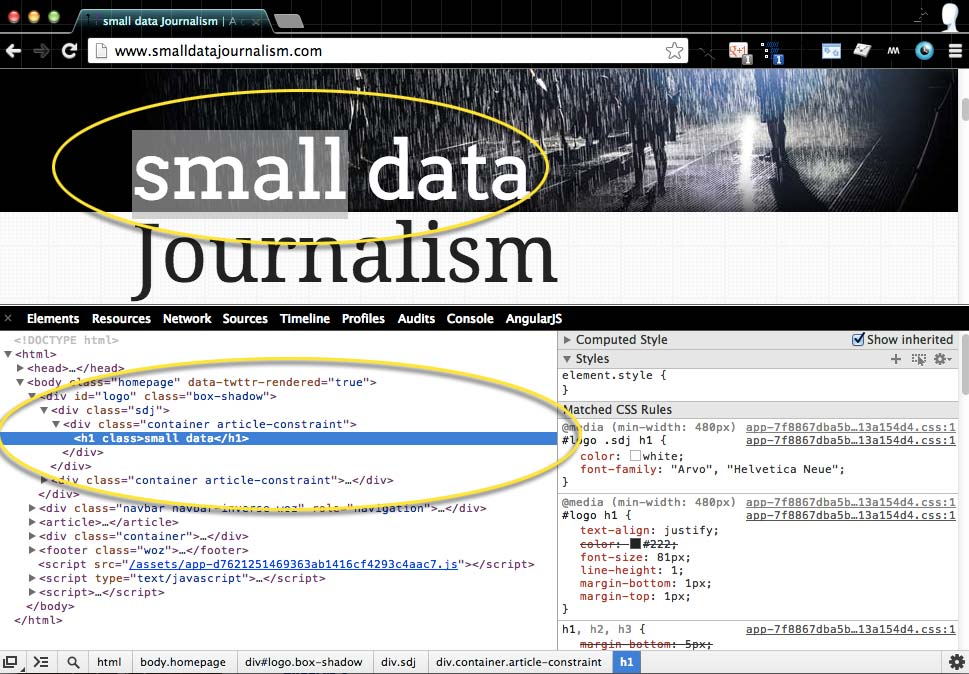
Task: Select body.homepage in the breadcrumb bar
Action: click(183, 662)
